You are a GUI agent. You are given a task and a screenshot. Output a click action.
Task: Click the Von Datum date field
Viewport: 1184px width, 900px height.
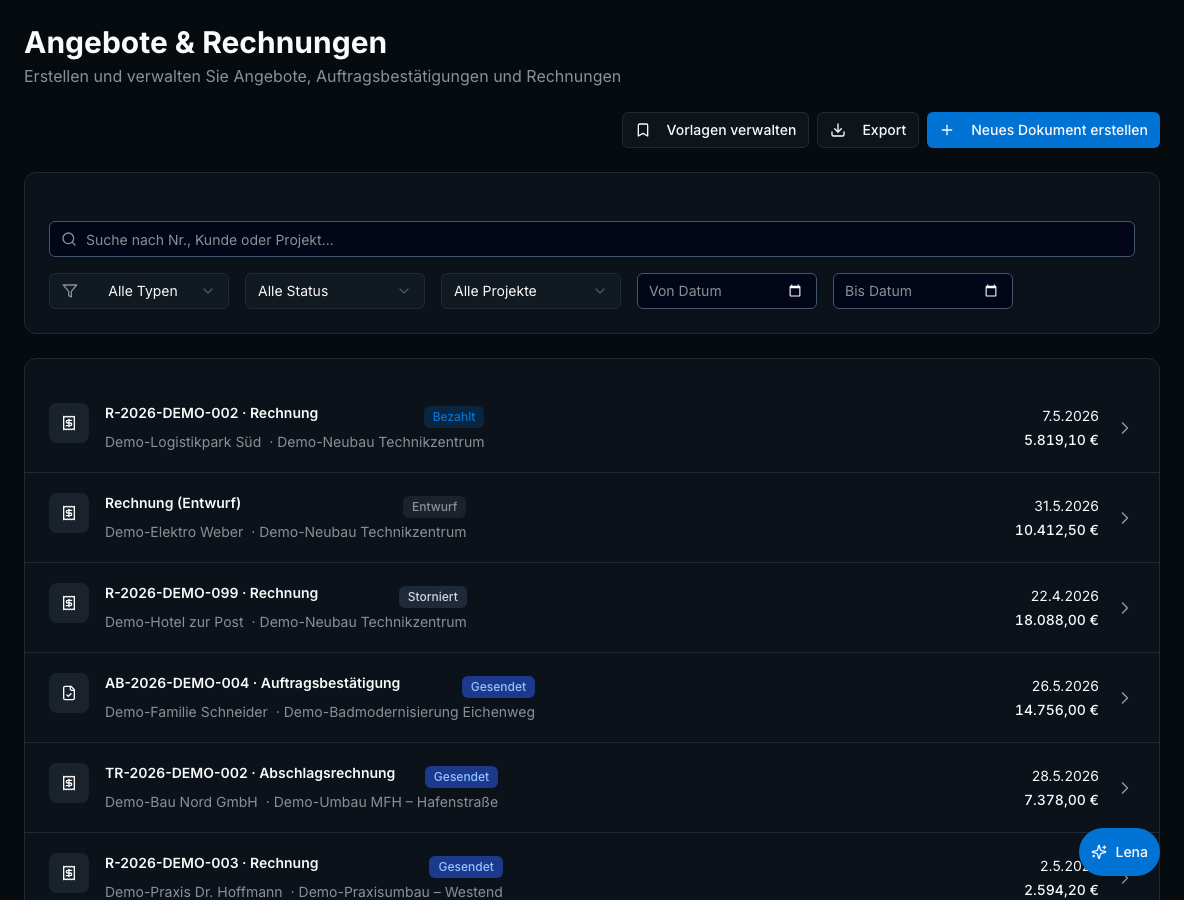pos(726,291)
